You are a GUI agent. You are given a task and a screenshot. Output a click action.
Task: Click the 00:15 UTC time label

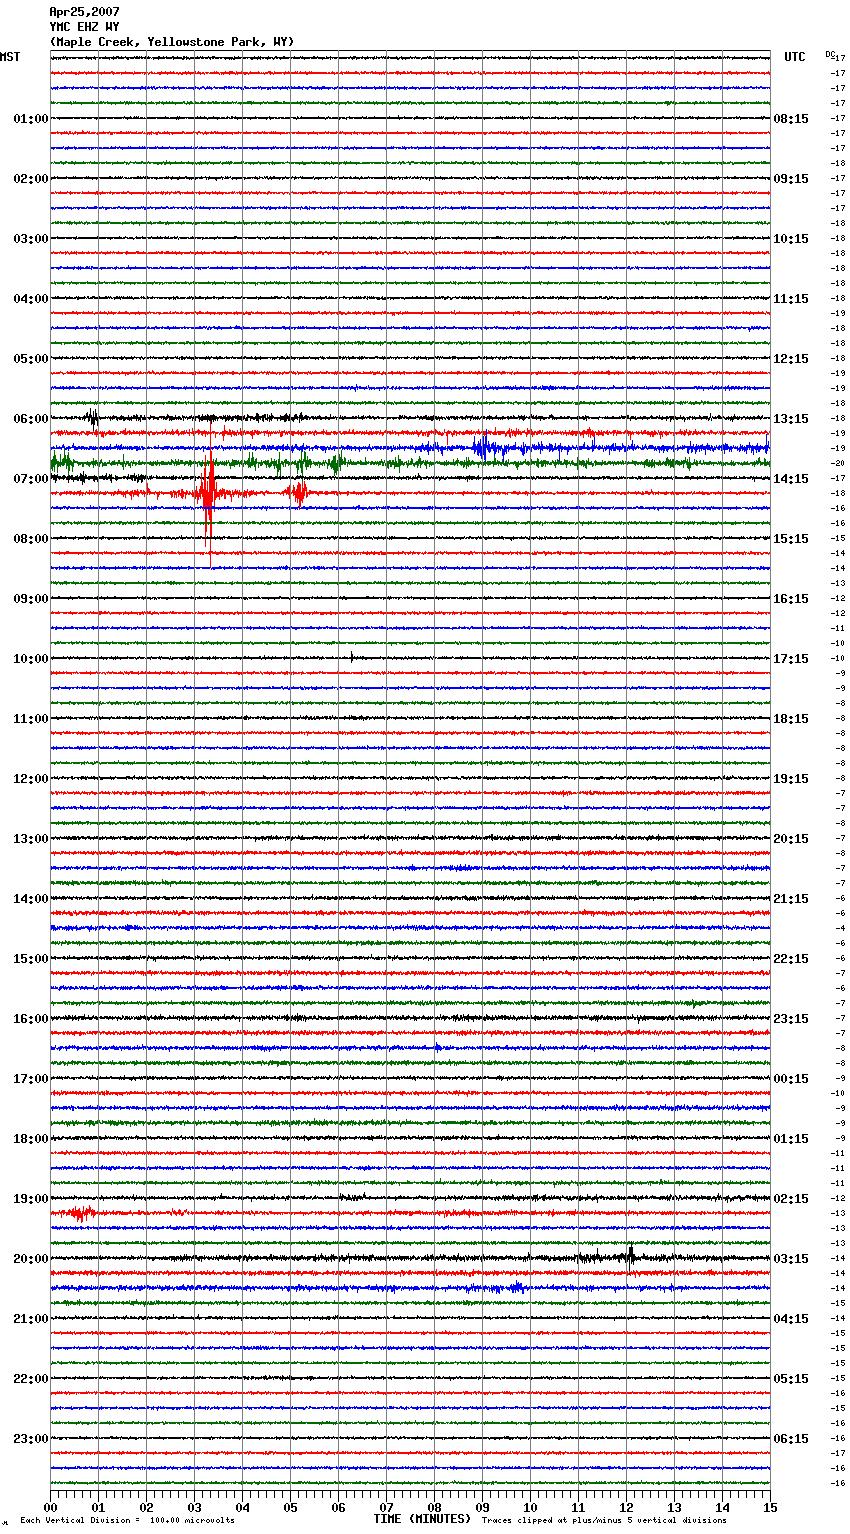tap(791, 1079)
